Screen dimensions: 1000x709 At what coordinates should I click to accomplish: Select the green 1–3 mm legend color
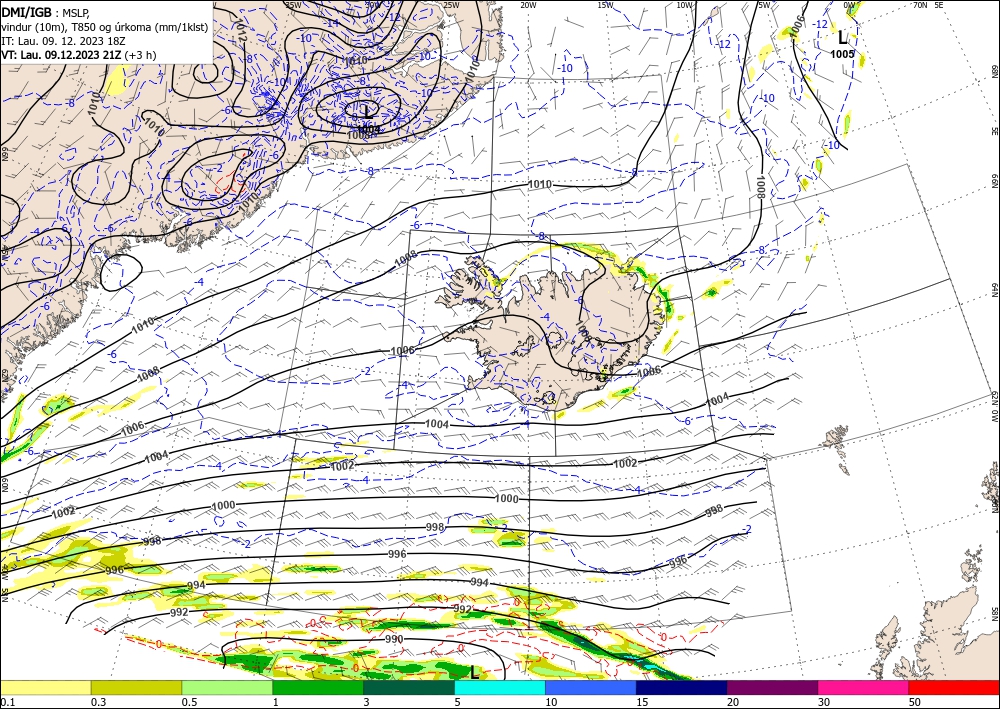(318, 687)
